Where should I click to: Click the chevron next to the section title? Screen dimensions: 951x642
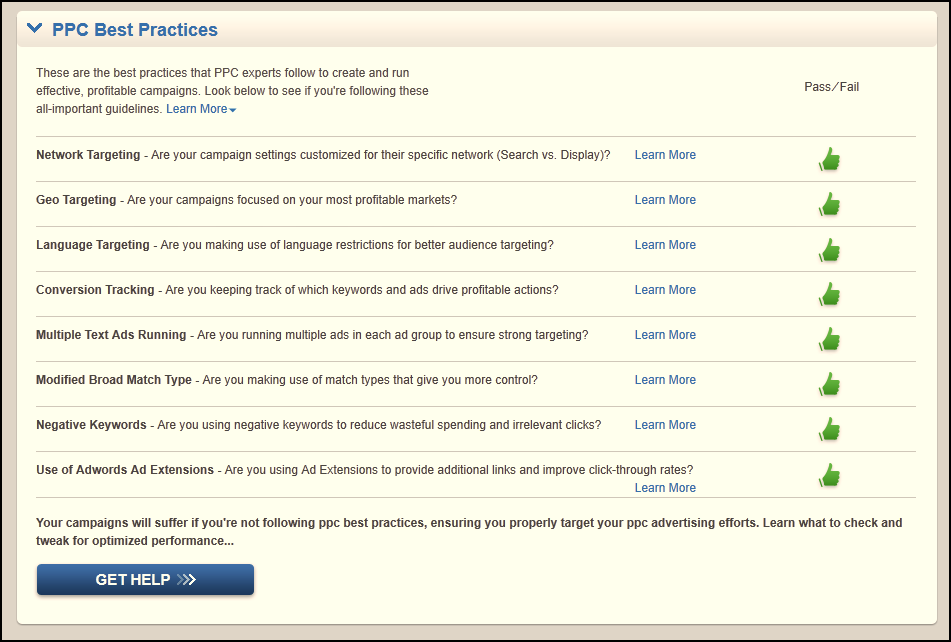point(35,29)
